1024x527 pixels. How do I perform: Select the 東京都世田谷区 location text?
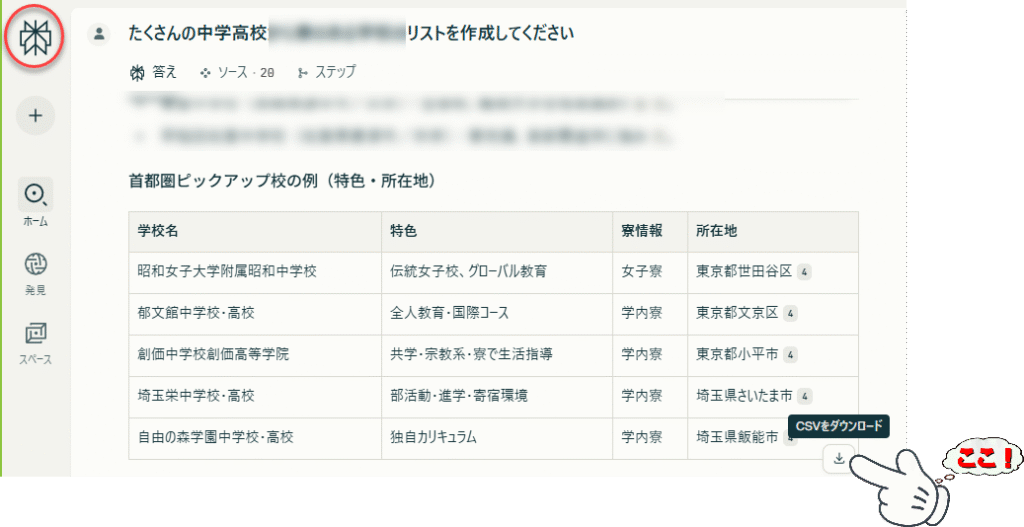744,272
